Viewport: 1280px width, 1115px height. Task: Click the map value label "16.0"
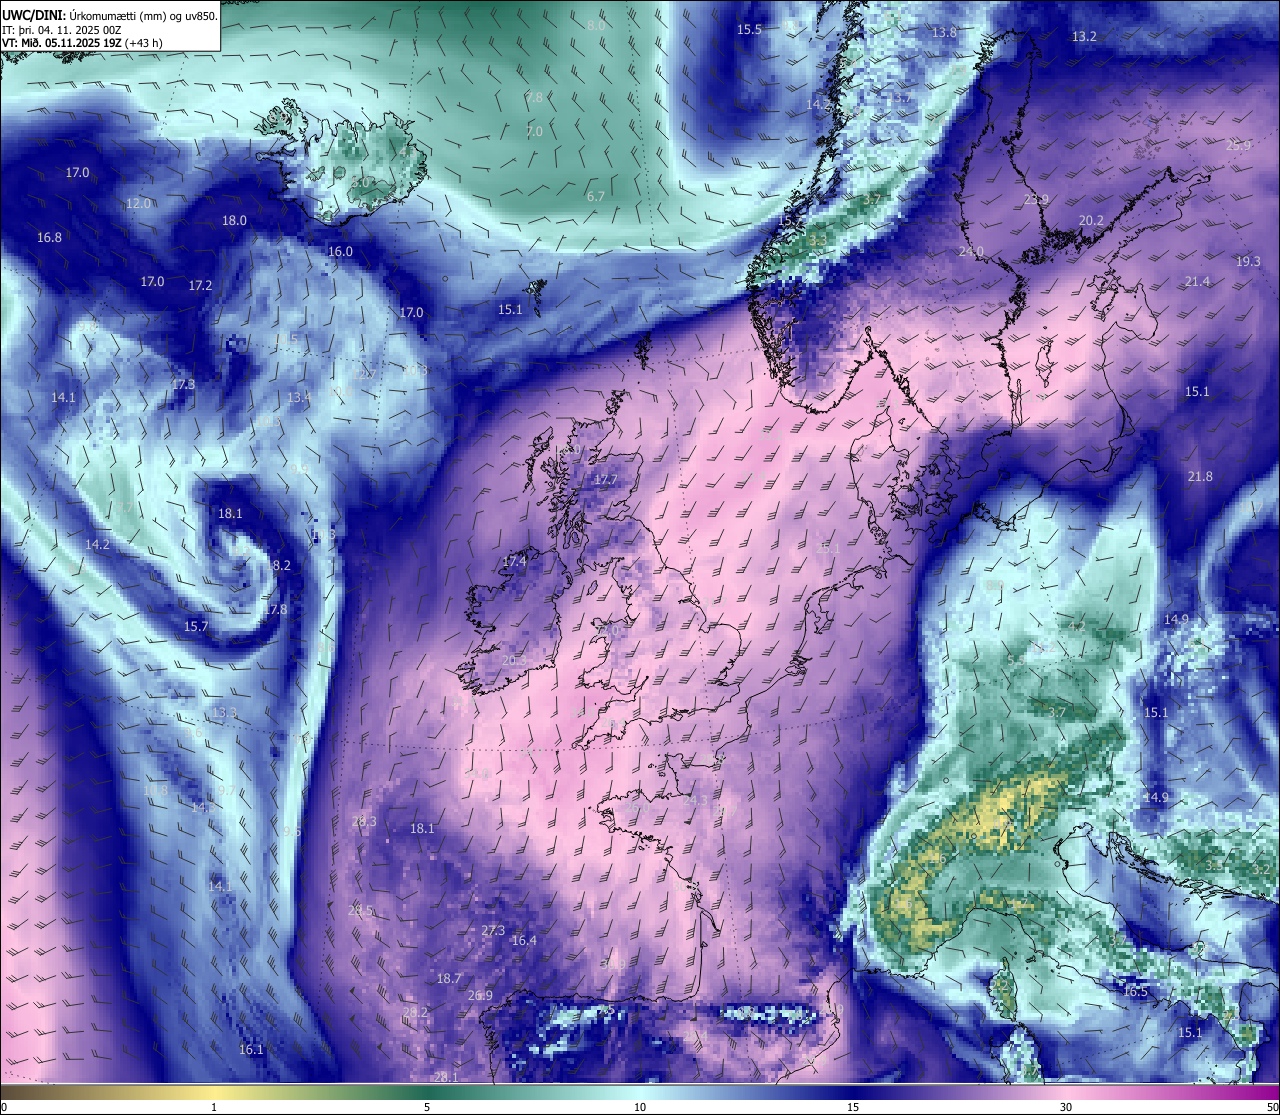click(x=340, y=252)
